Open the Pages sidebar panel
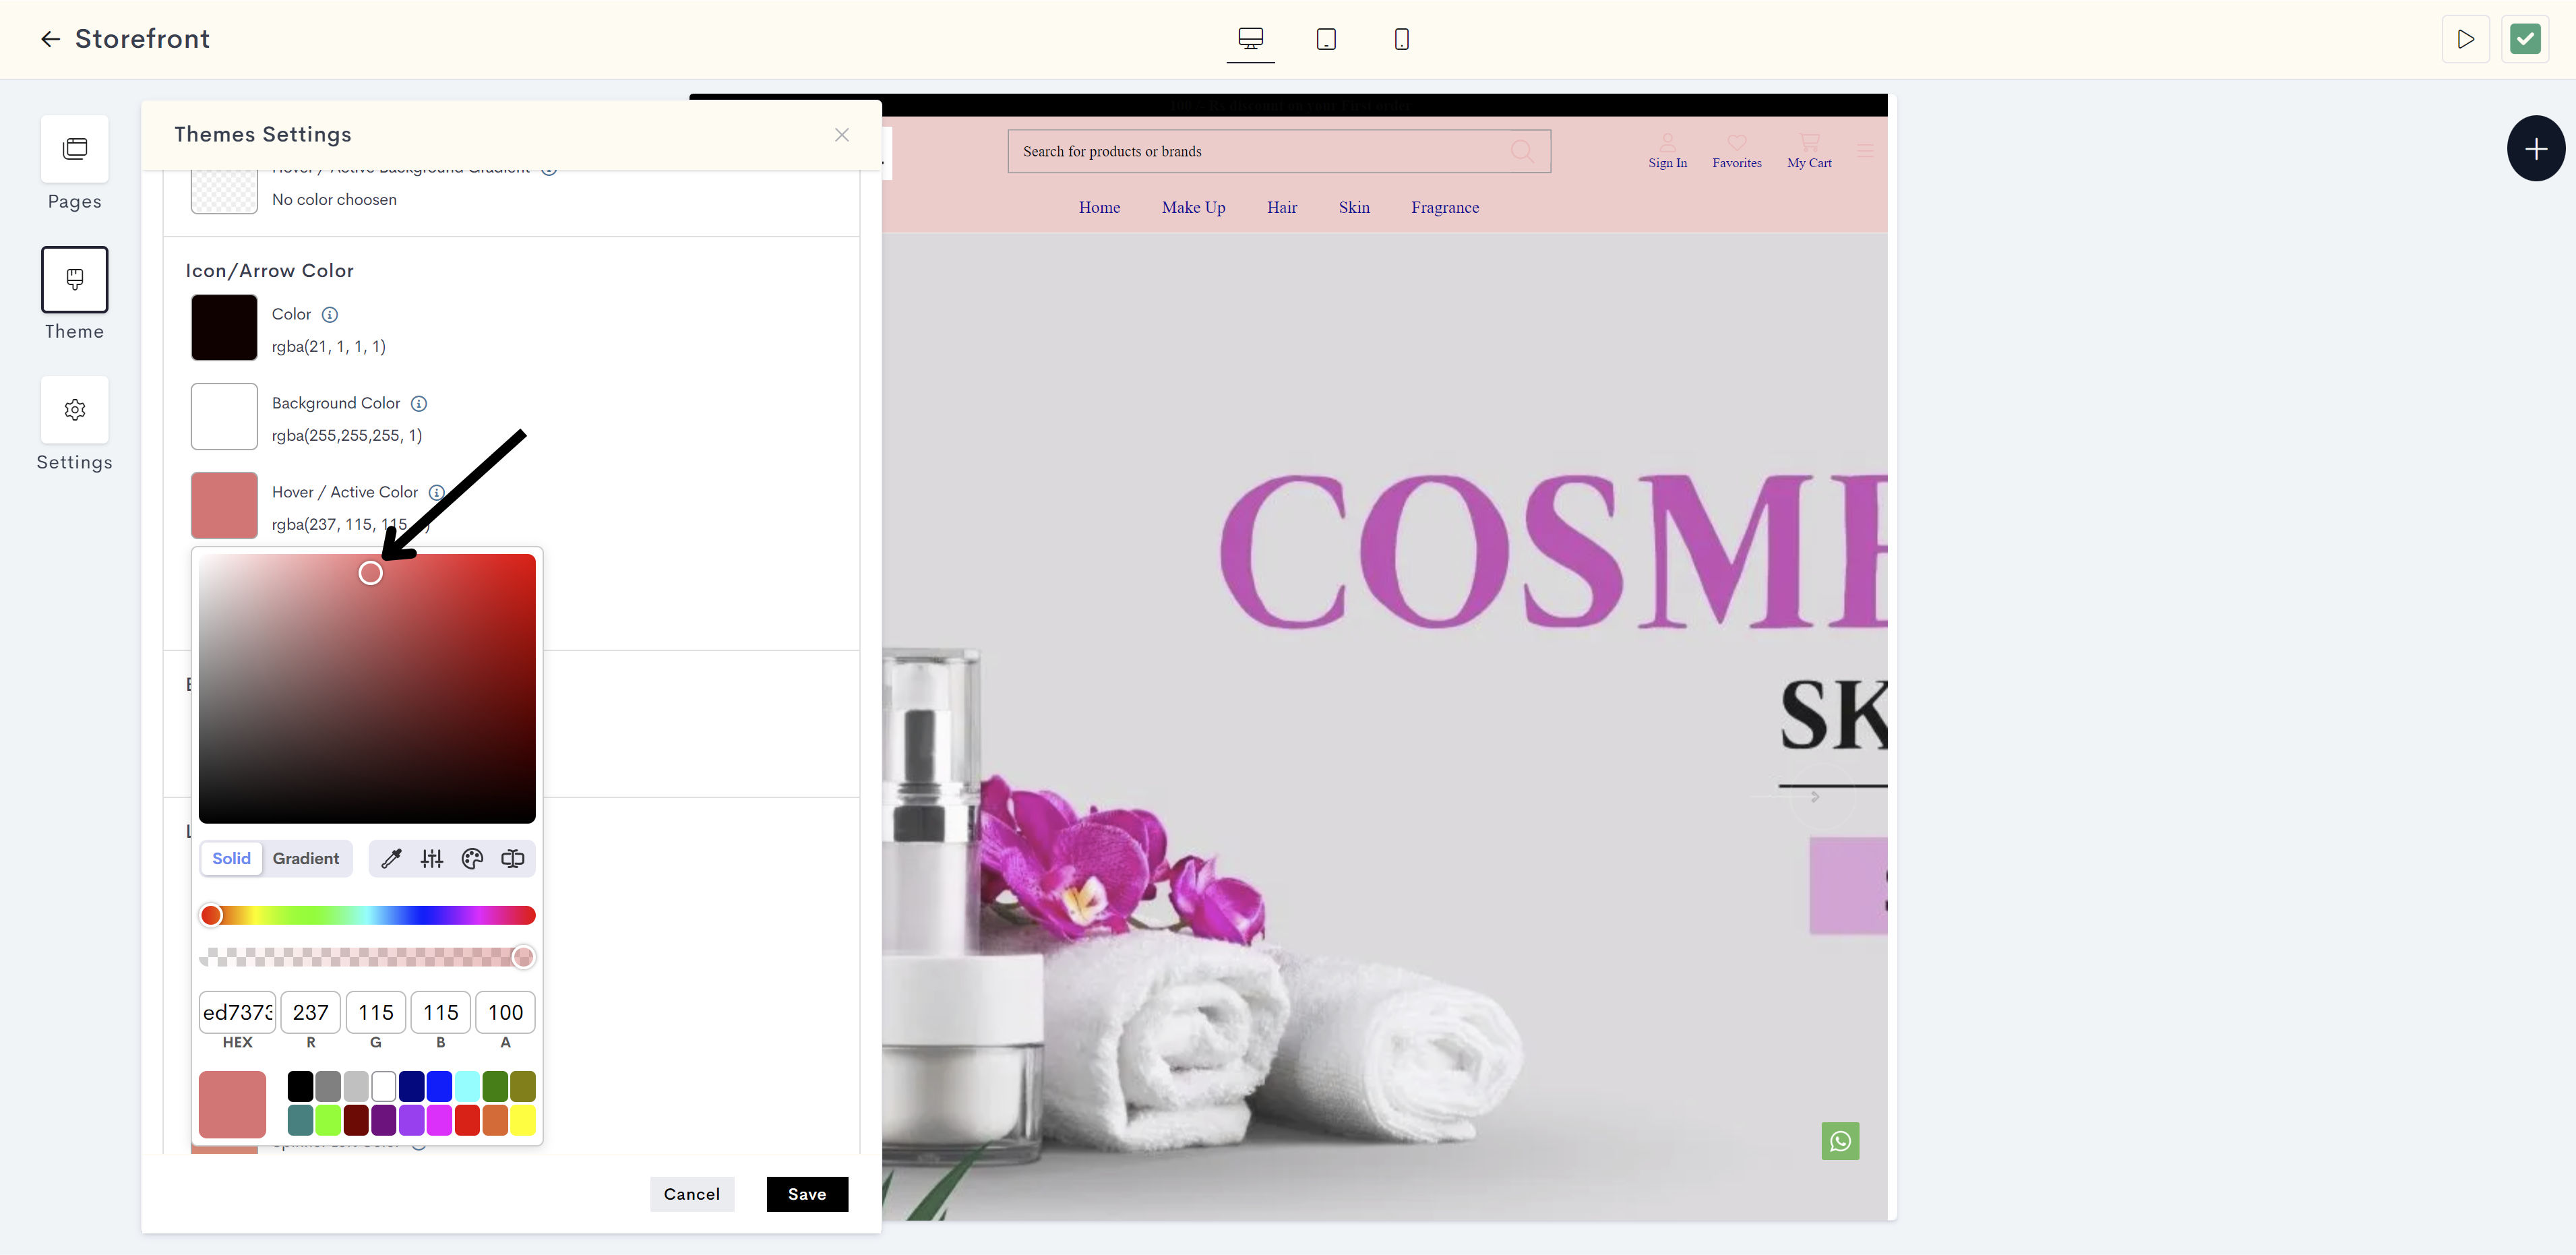The image size is (2576, 1255). point(75,149)
